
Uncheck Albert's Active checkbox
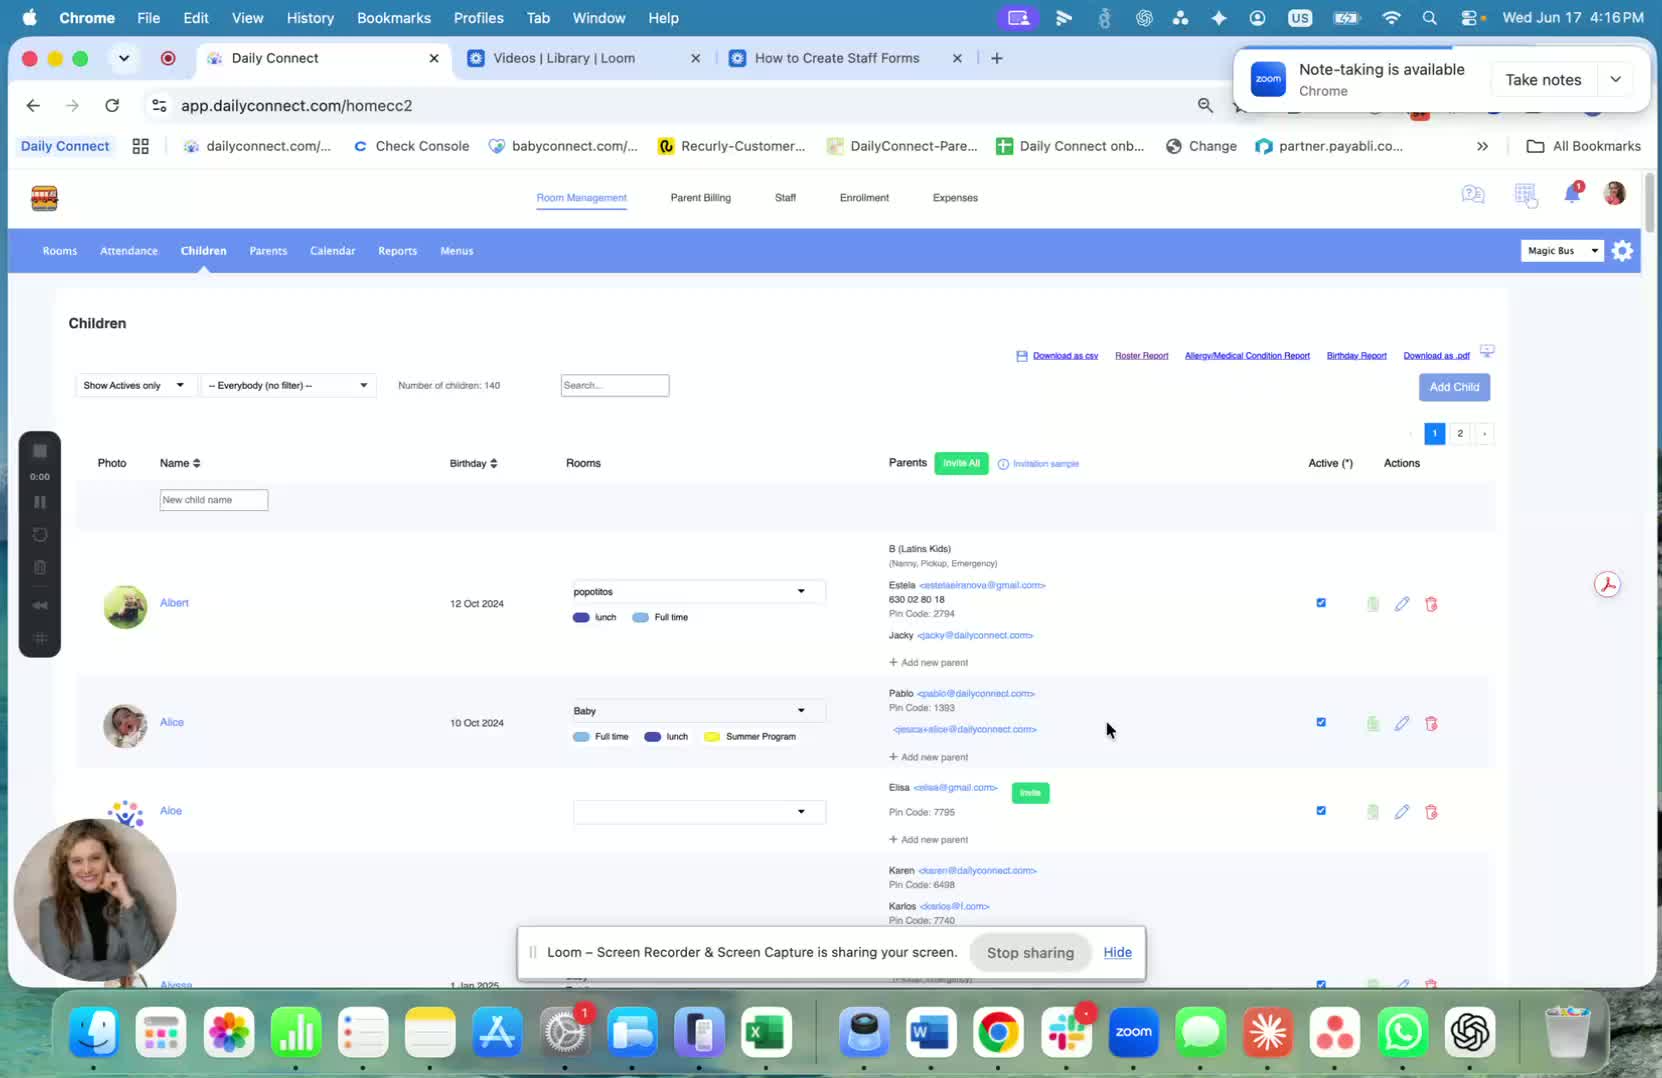click(x=1321, y=603)
